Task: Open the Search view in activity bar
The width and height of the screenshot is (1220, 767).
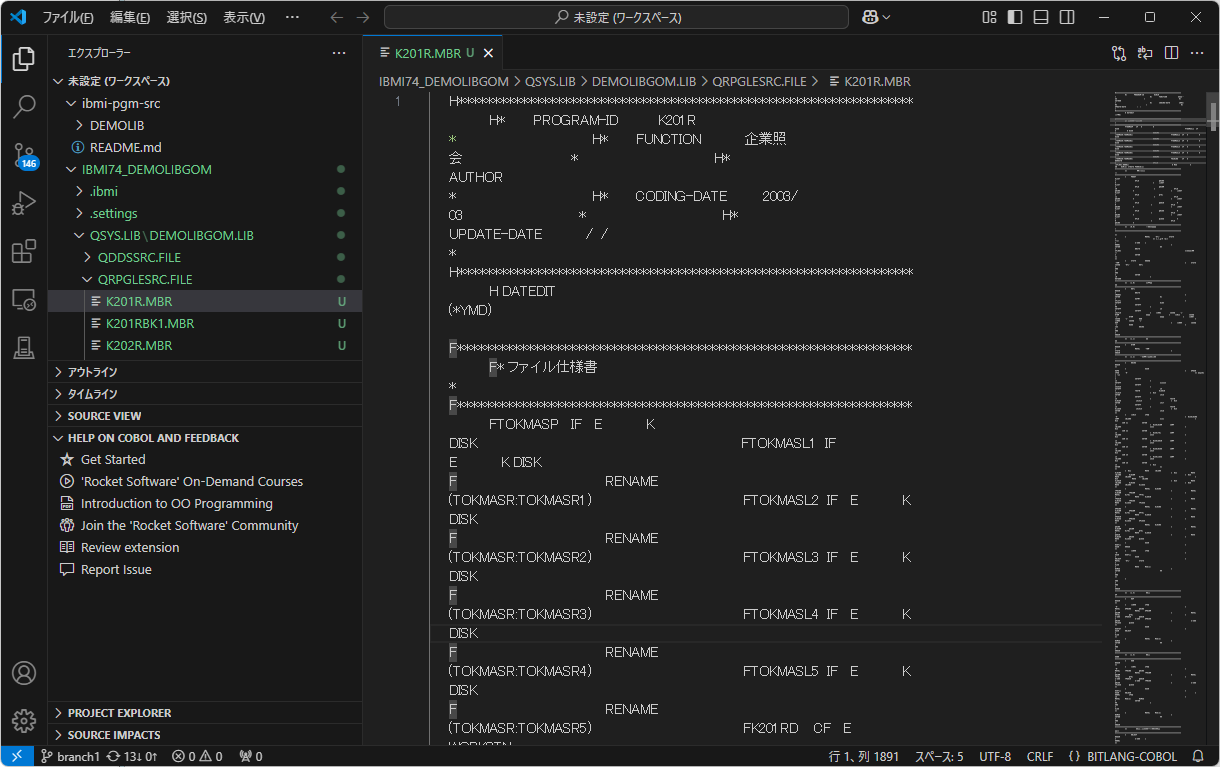Action: [24, 107]
